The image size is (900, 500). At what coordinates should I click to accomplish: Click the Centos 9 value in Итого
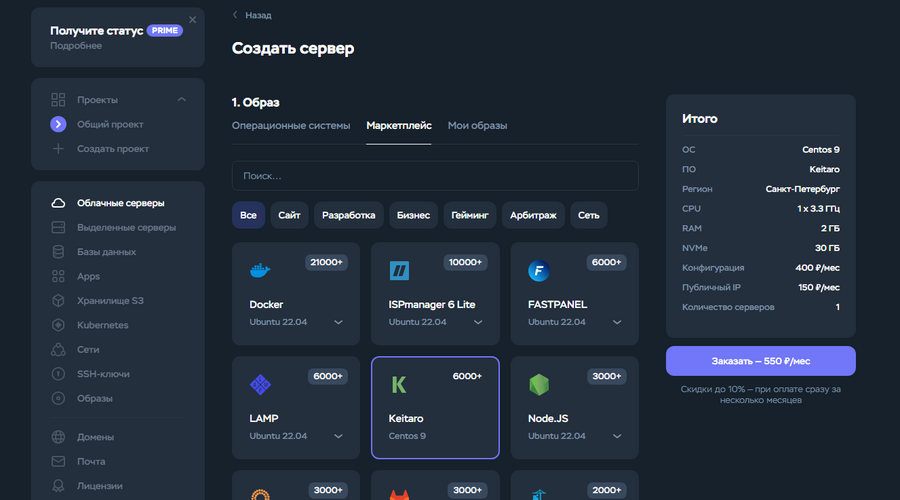(x=821, y=150)
